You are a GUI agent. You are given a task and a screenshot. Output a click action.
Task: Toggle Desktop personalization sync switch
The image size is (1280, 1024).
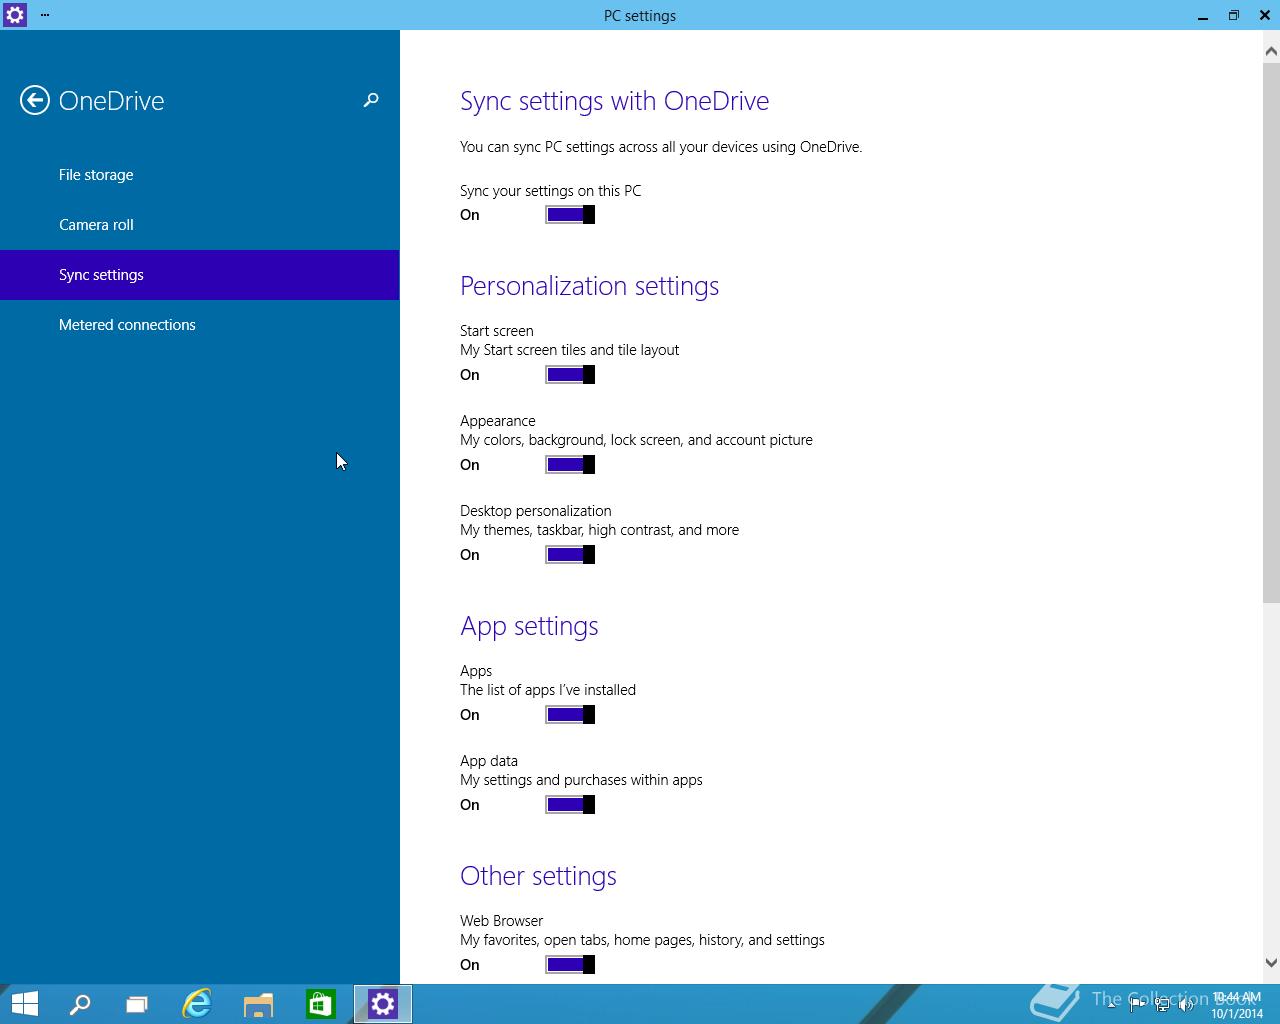click(570, 555)
